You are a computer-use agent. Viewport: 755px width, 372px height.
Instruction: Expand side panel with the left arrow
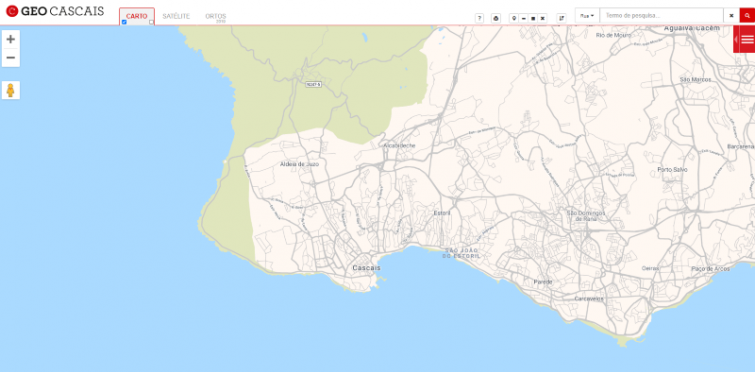(736, 39)
